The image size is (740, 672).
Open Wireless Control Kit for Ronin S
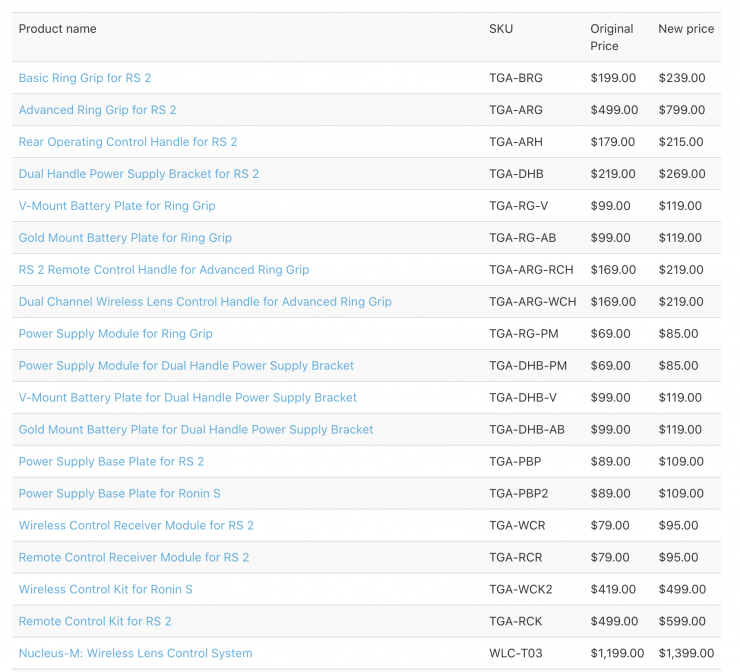[106, 590]
